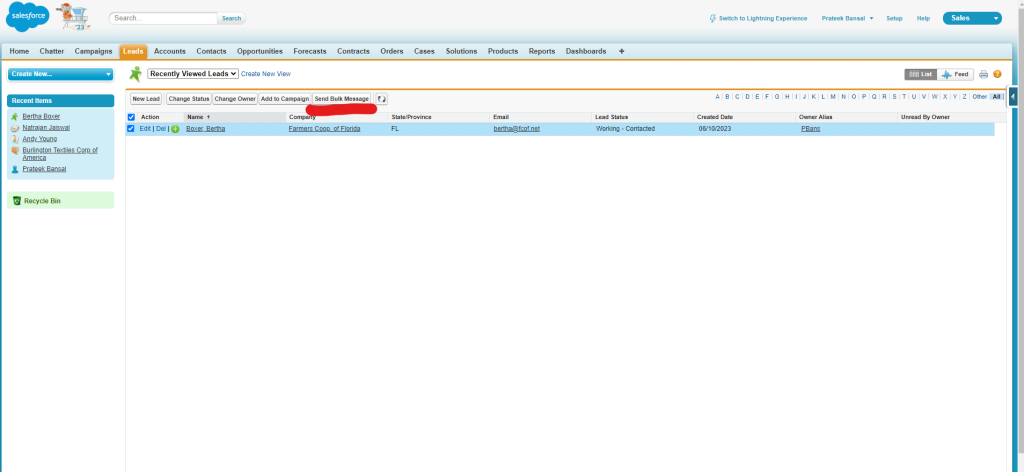Open the Home tab
The image size is (1024, 472).
(19, 51)
